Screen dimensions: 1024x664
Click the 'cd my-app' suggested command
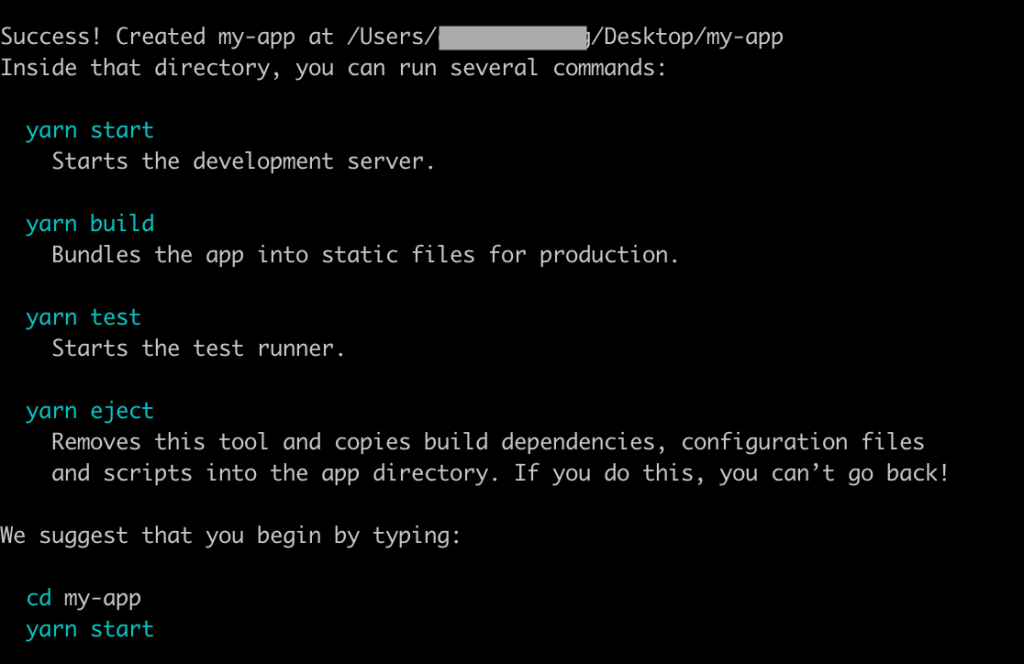pyautogui.click(x=84, y=598)
